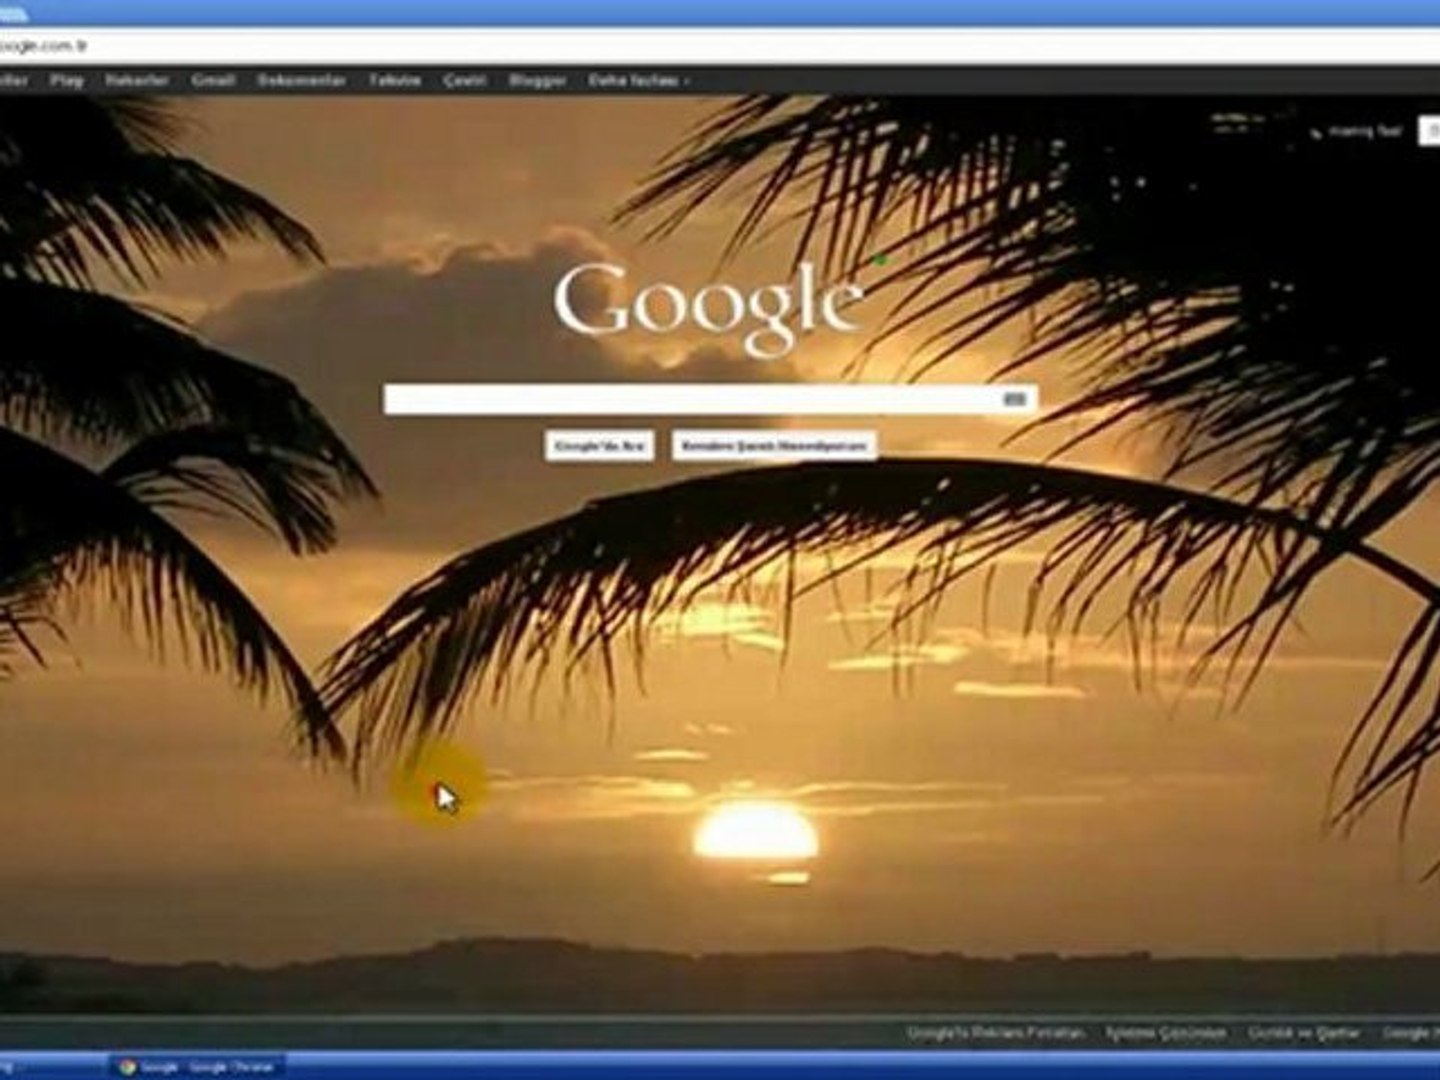Screen dimensions: 1440x1080
Task: Open Haberler in the top Google bar
Action: point(137,80)
